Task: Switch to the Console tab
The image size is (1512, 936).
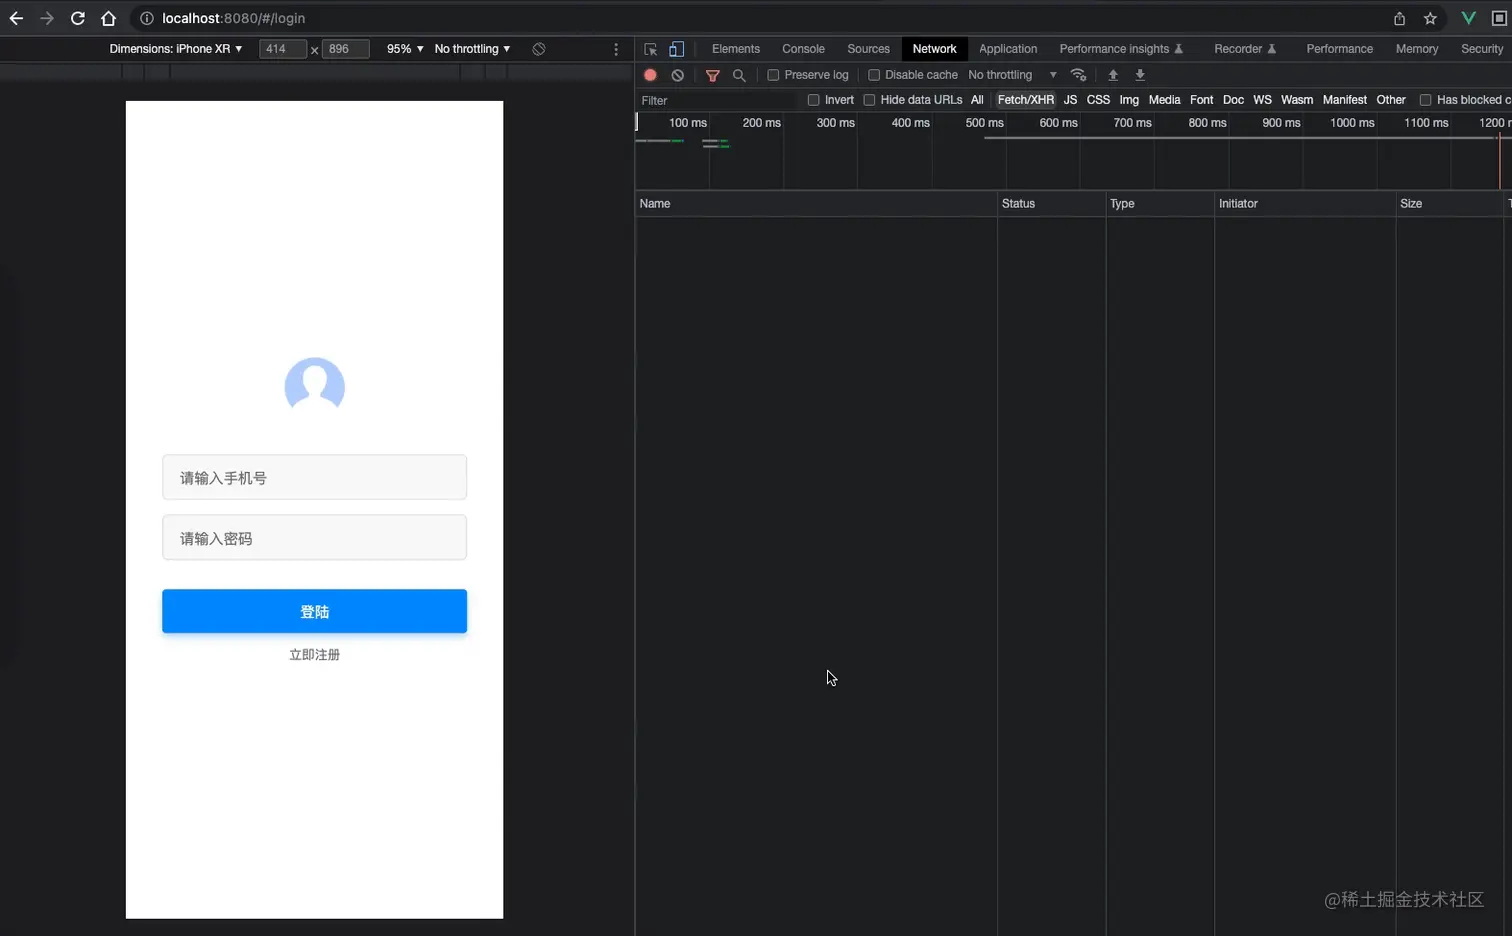Action: coord(803,49)
